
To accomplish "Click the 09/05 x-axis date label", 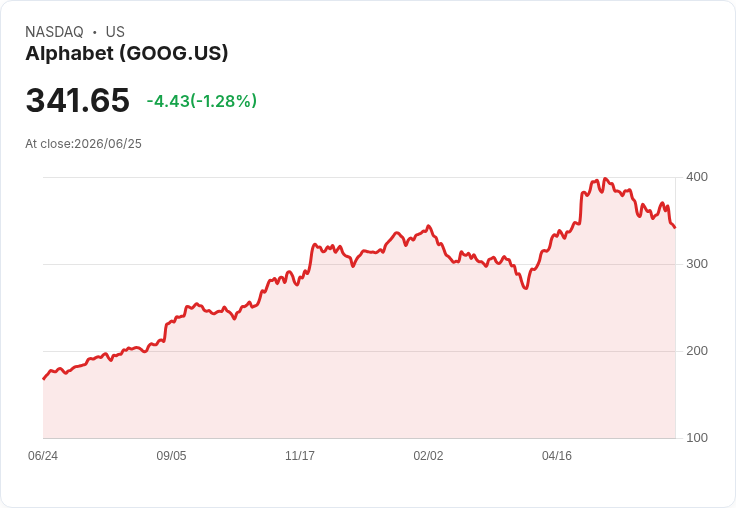I will (171, 456).
